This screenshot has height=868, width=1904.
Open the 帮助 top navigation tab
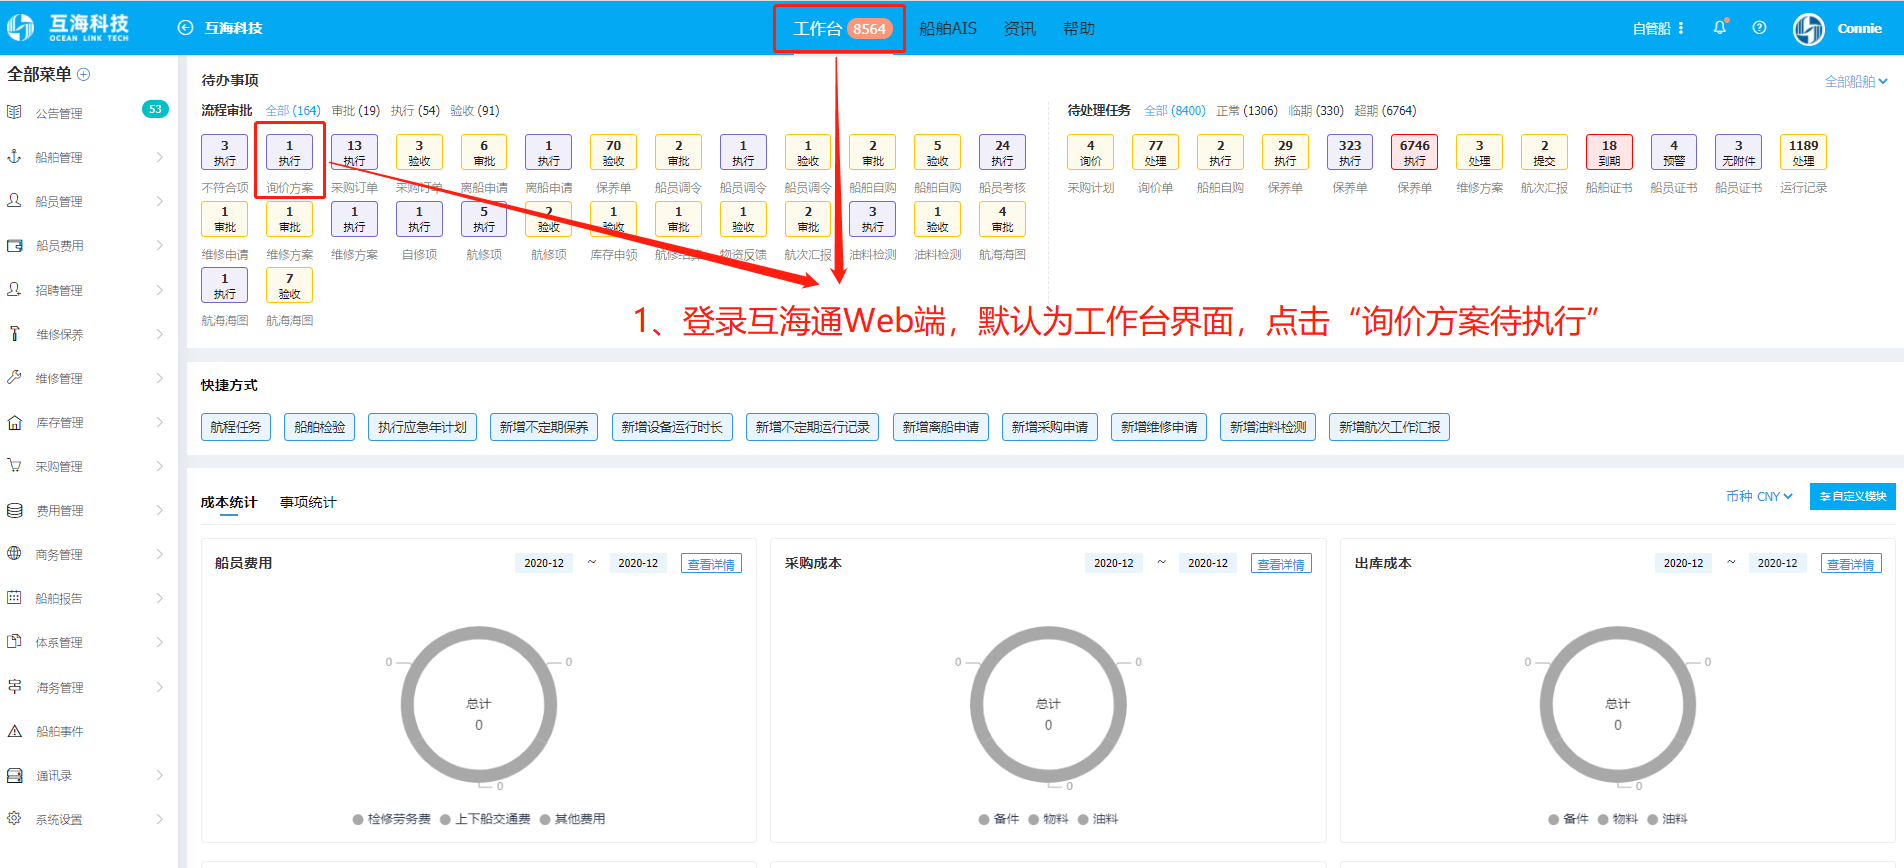(1078, 28)
